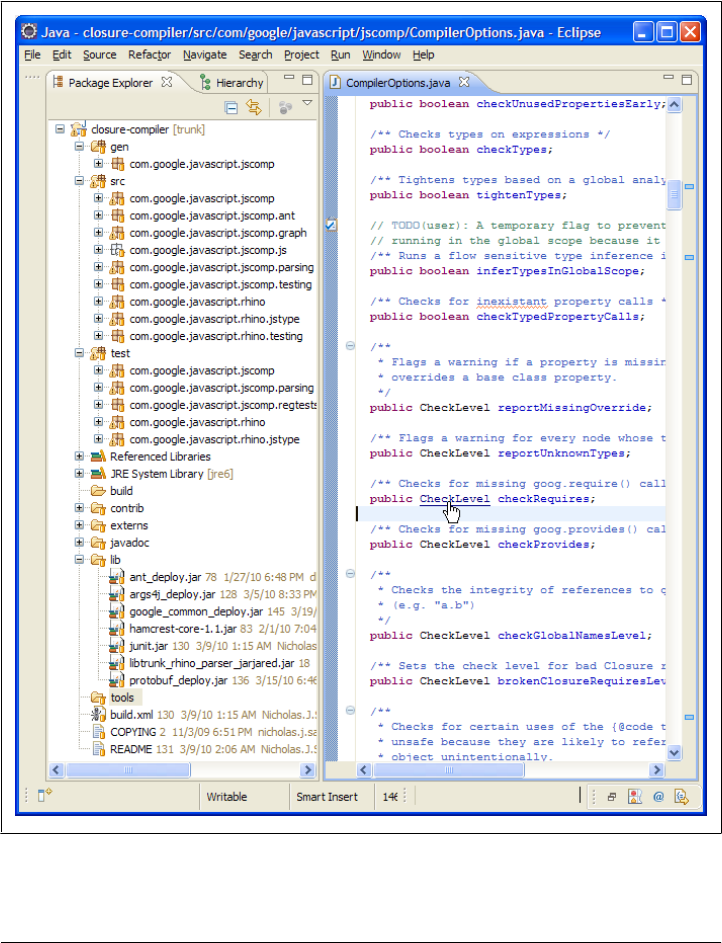This screenshot has height=943, width=722.
Task: Fold the checkGlobalNamesLevel Javadoc comment
Action: tap(350, 574)
